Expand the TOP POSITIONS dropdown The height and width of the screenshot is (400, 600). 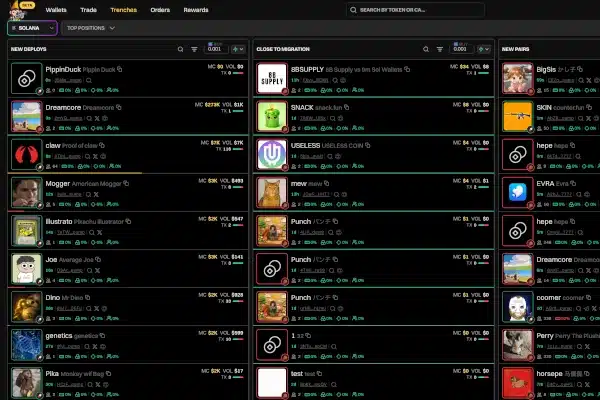coord(90,28)
